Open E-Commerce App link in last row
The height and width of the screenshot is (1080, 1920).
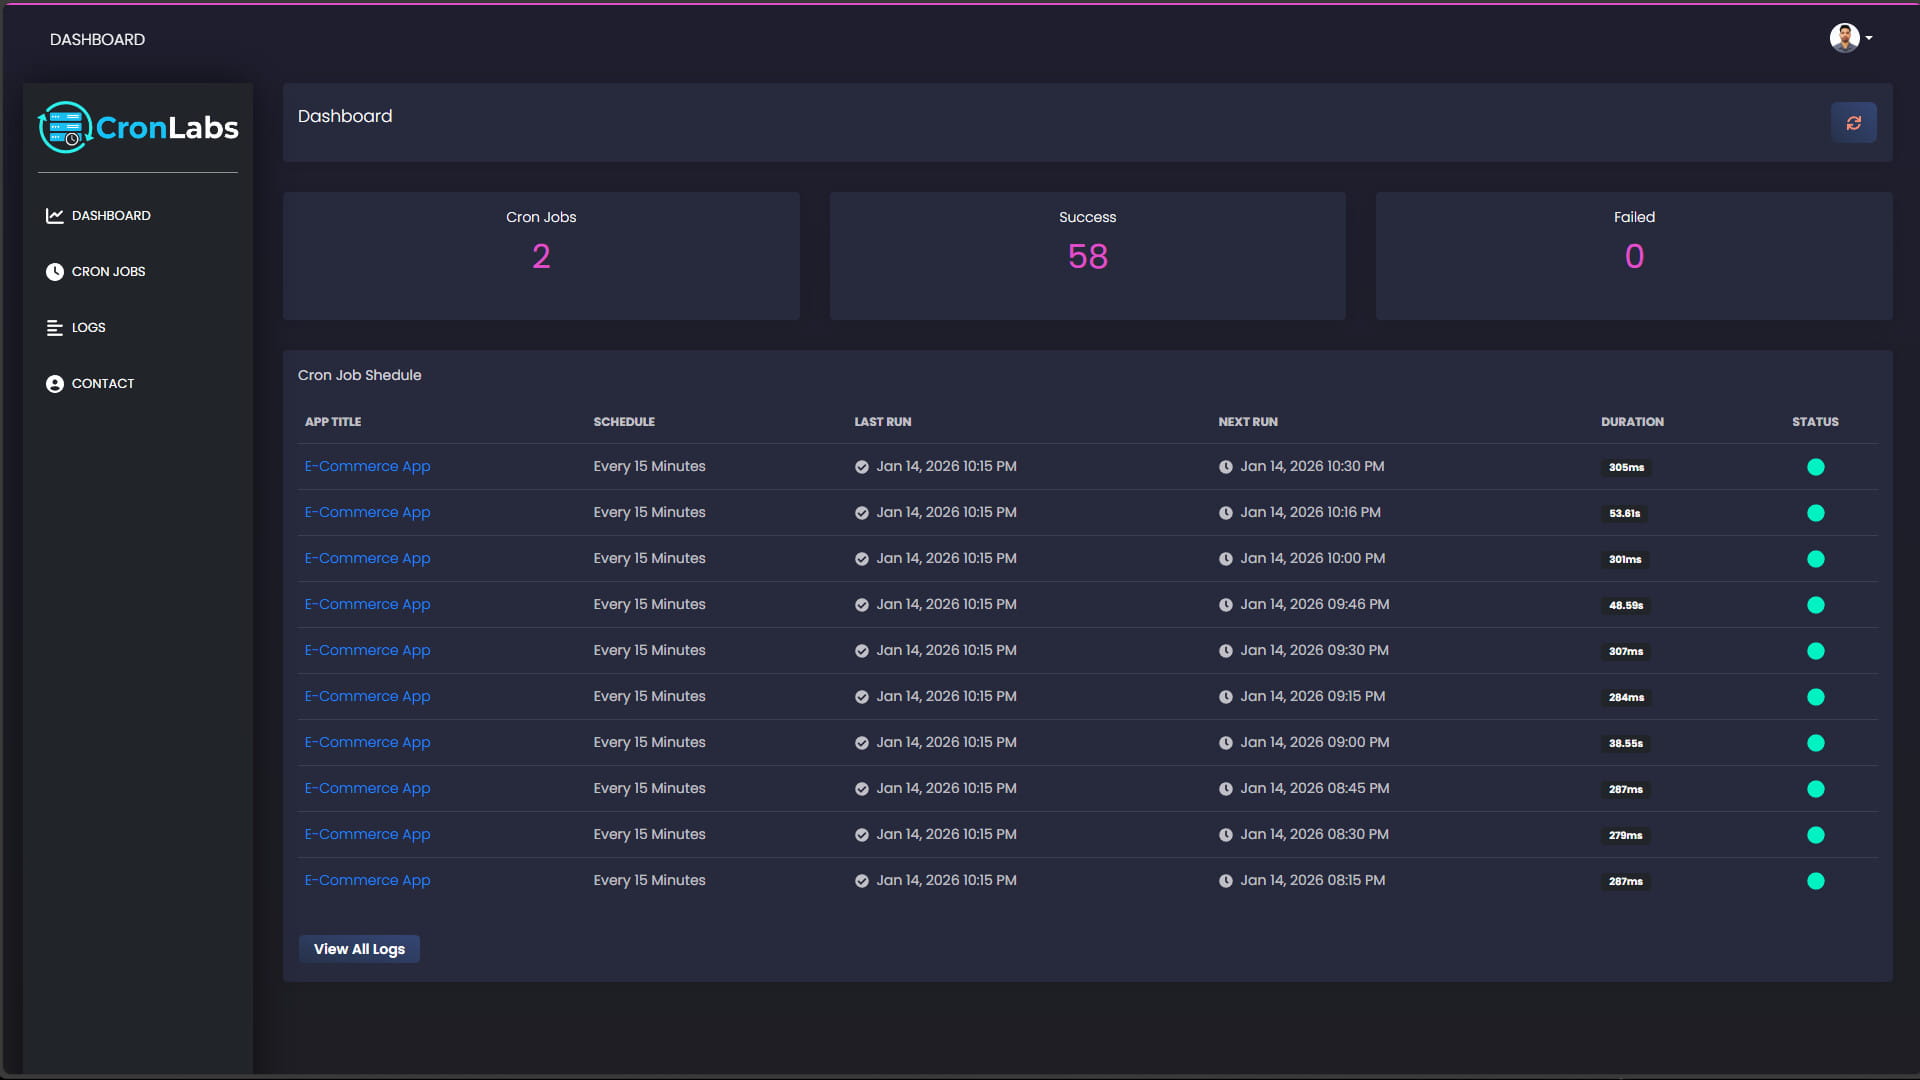pyautogui.click(x=367, y=881)
